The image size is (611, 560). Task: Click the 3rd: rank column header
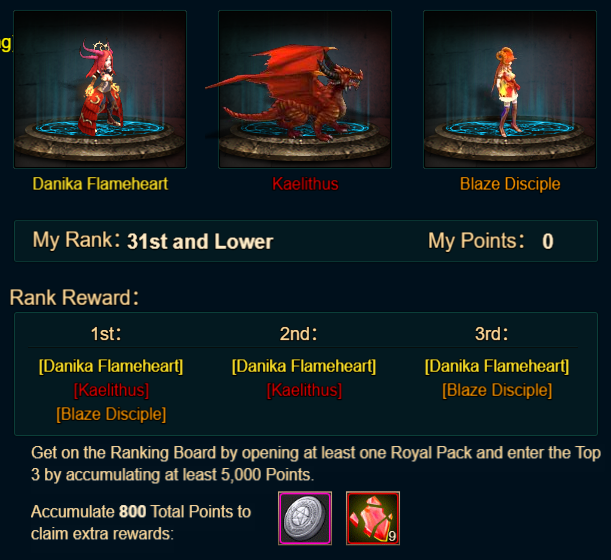491,334
